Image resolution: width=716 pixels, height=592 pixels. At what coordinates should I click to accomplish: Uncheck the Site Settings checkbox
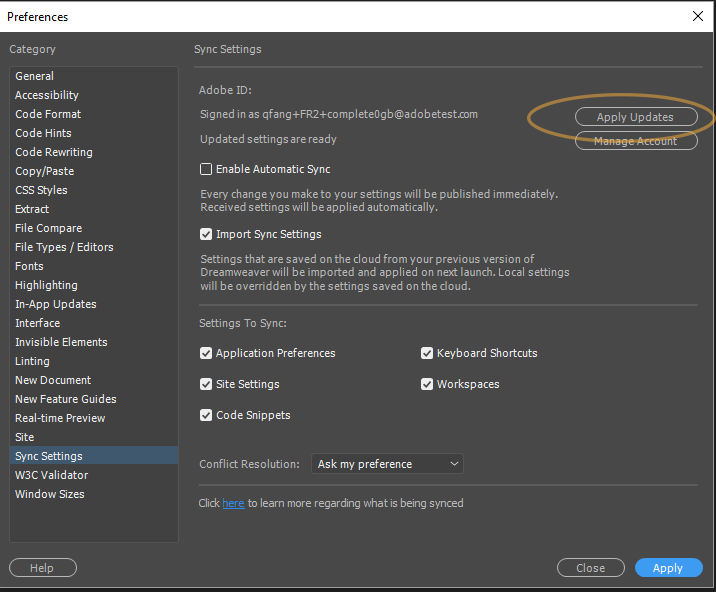pyautogui.click(x=207, y=384)
